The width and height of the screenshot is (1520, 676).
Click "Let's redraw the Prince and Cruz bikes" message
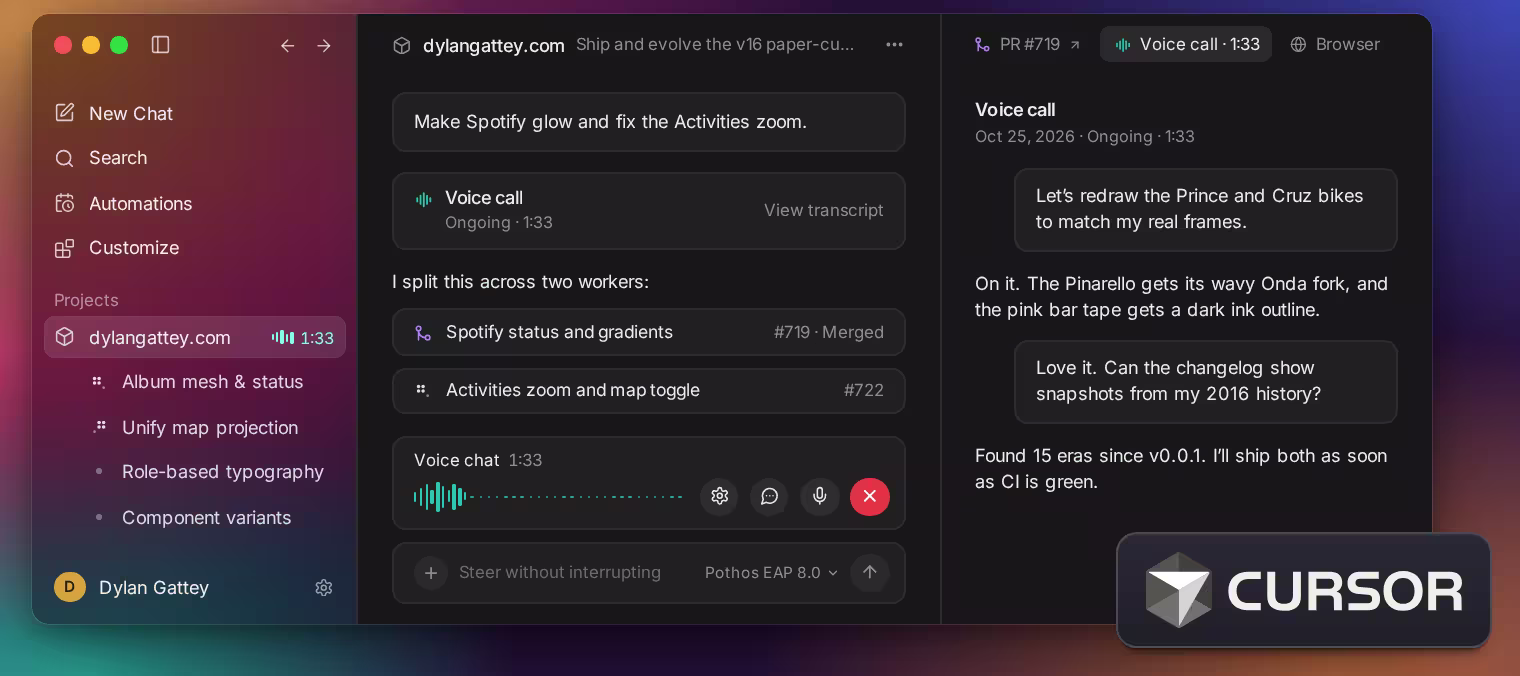pyautogui.click(x=1206, y=209)
